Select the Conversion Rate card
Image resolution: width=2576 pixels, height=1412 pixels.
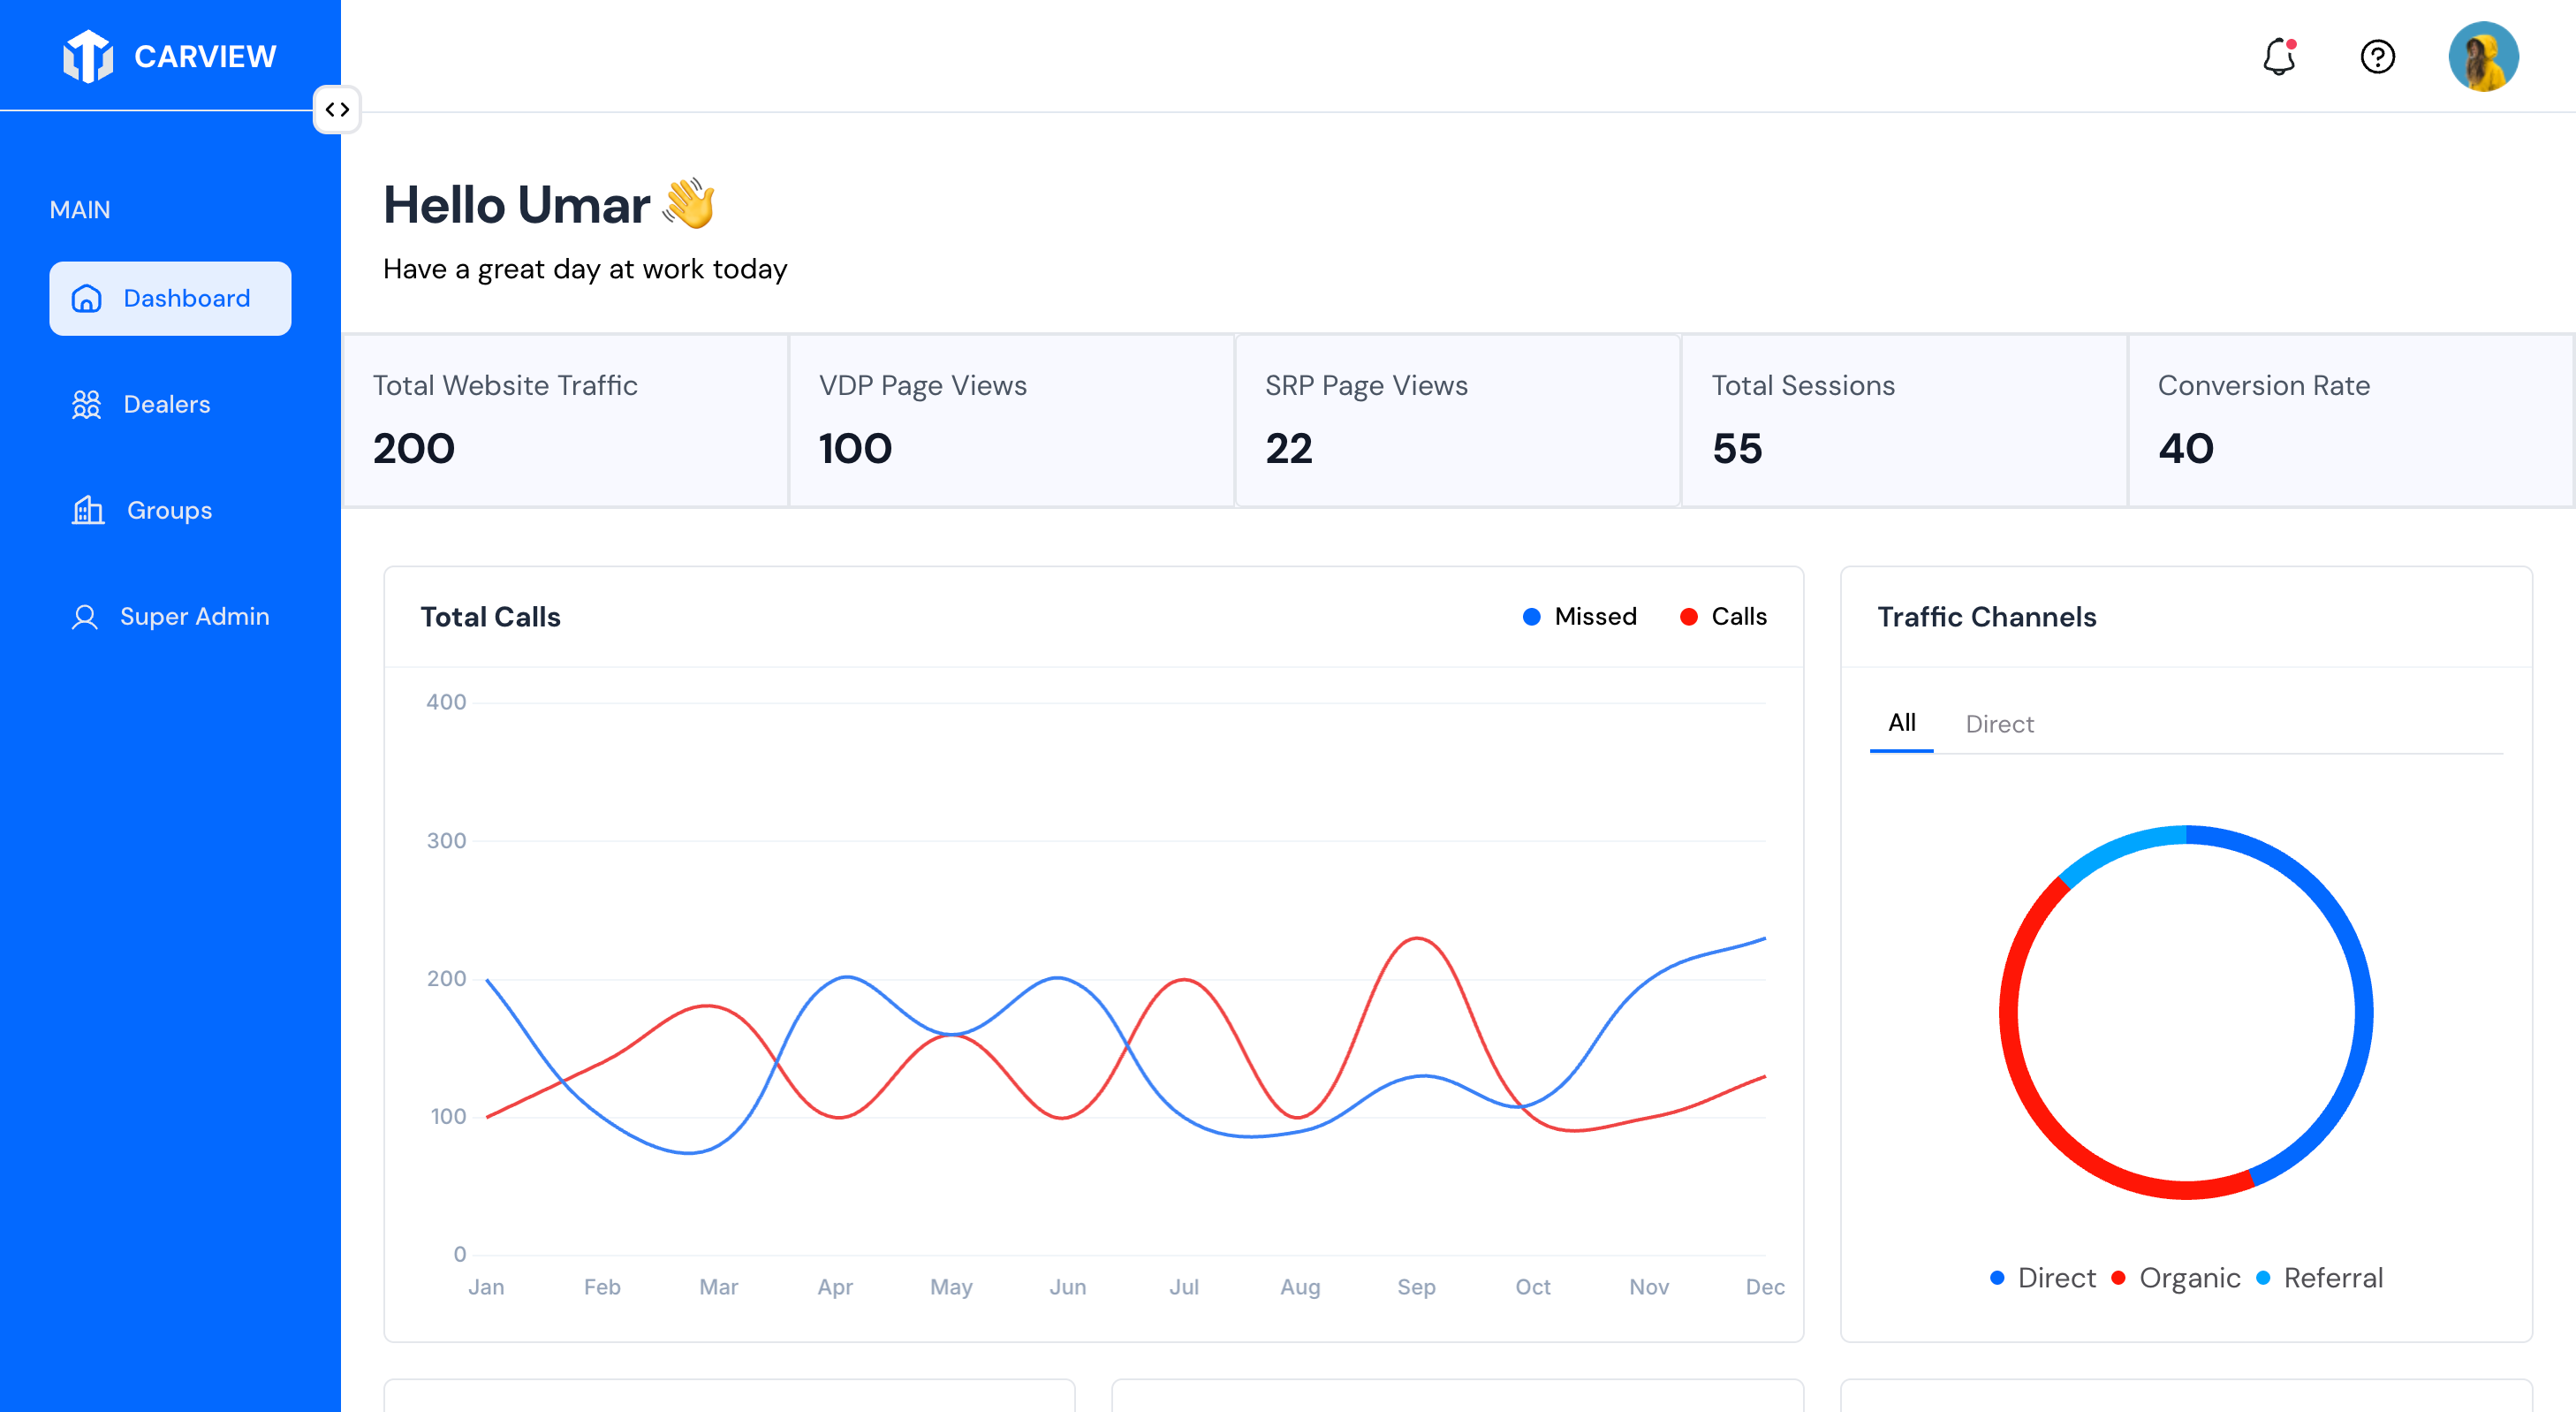point(2350,420)
